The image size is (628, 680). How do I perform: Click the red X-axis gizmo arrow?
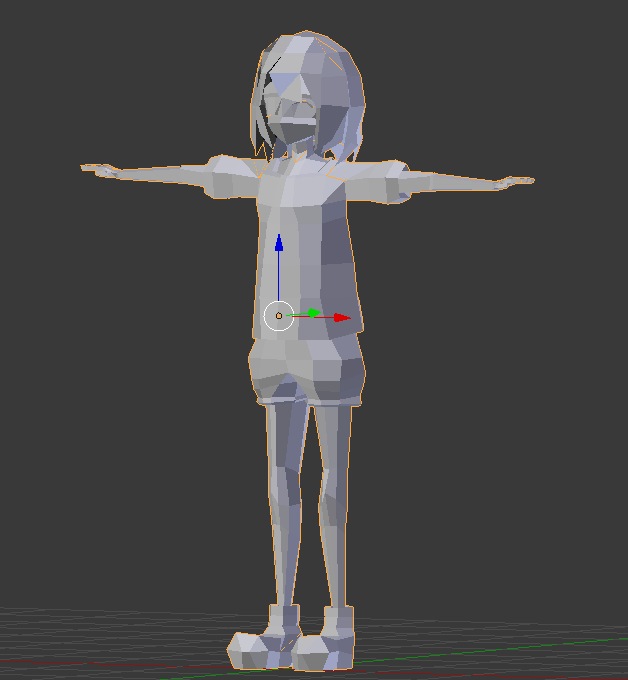342,318
